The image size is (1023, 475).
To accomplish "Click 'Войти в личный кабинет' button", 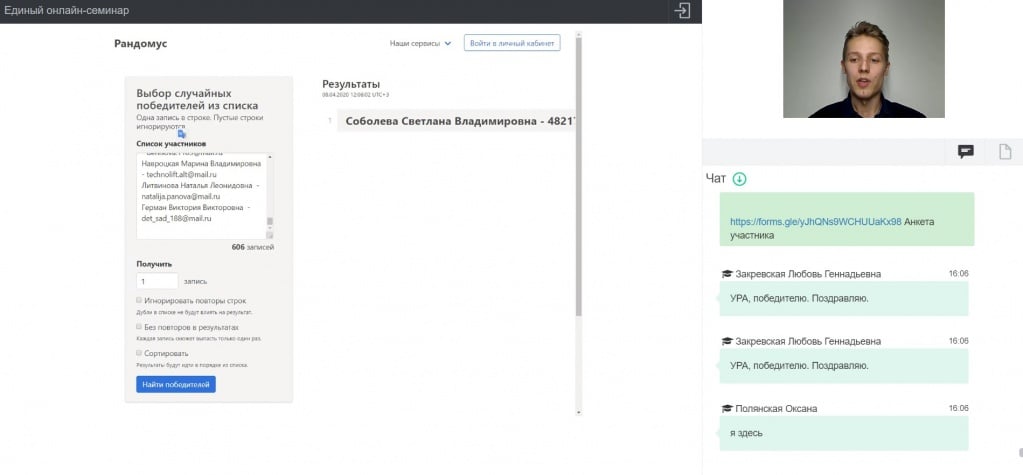I will click(511, 44).
